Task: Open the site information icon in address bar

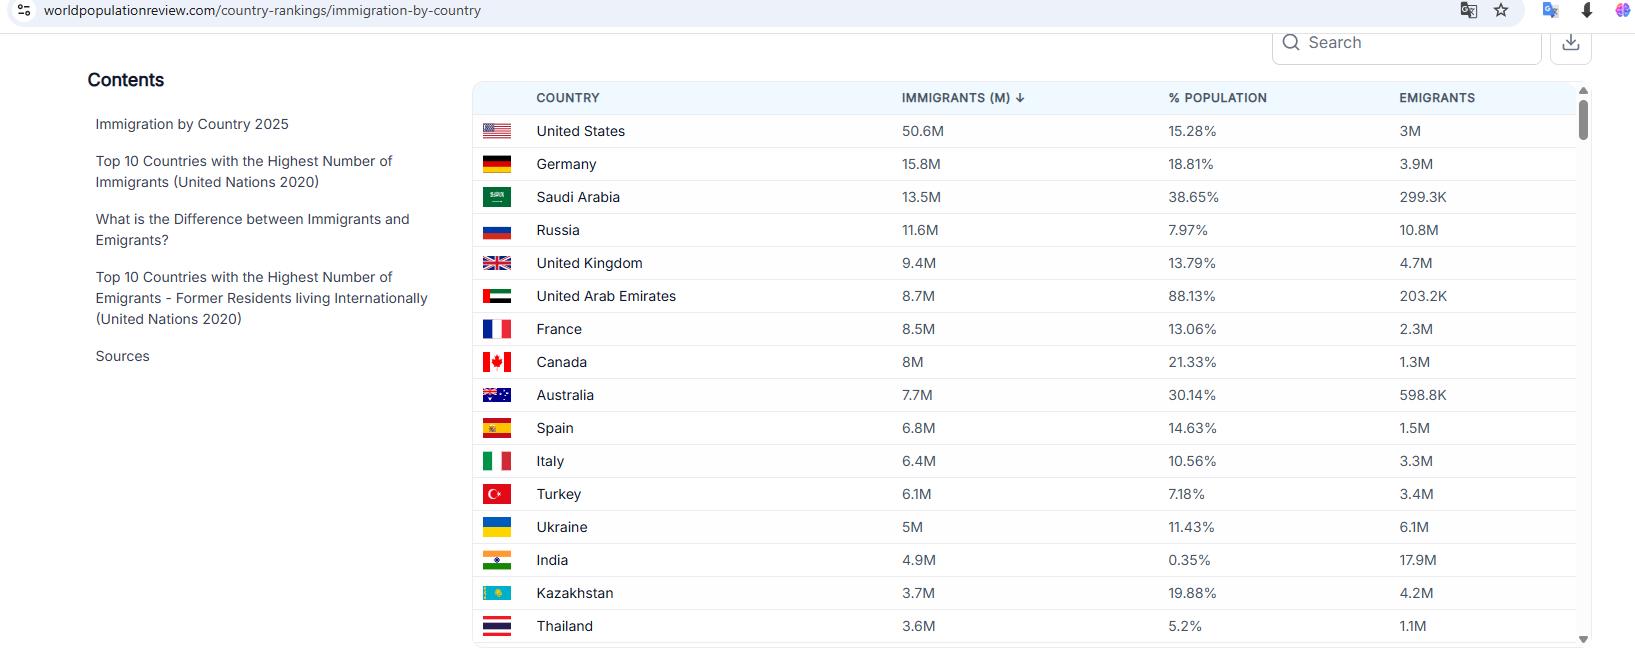Action: coord(24,10)
